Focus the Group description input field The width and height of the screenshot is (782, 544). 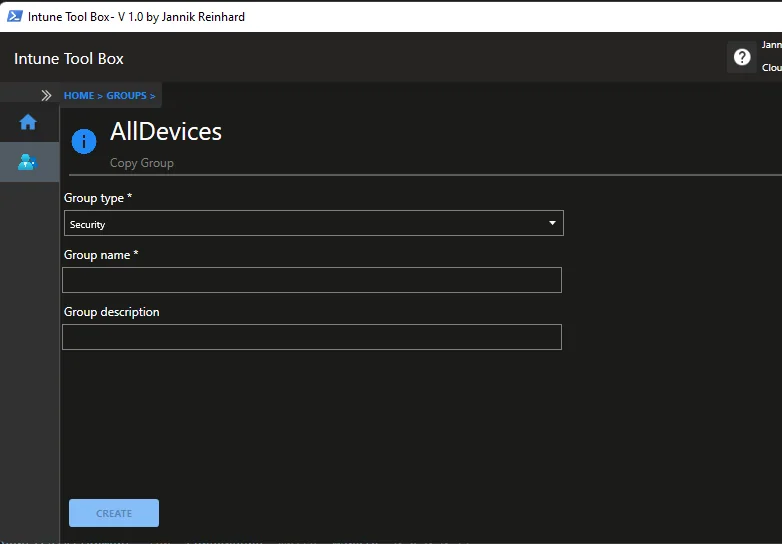tap(312, 337)
